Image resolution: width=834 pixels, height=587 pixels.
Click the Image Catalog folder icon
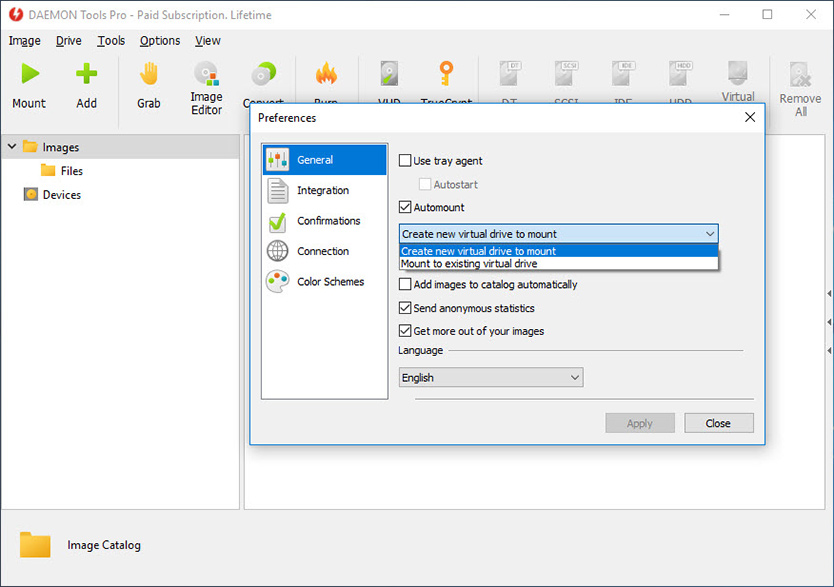[35, 544]
